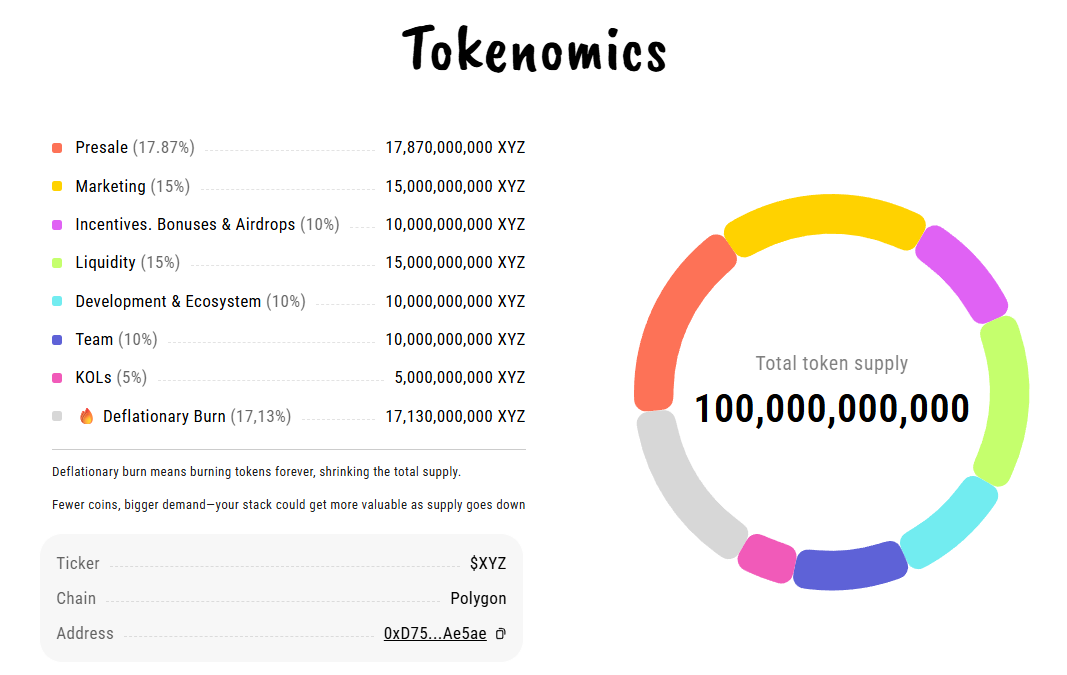Select the blue Team legend marker
This screenshot has width=1067, height=675.
pos(56,339)
